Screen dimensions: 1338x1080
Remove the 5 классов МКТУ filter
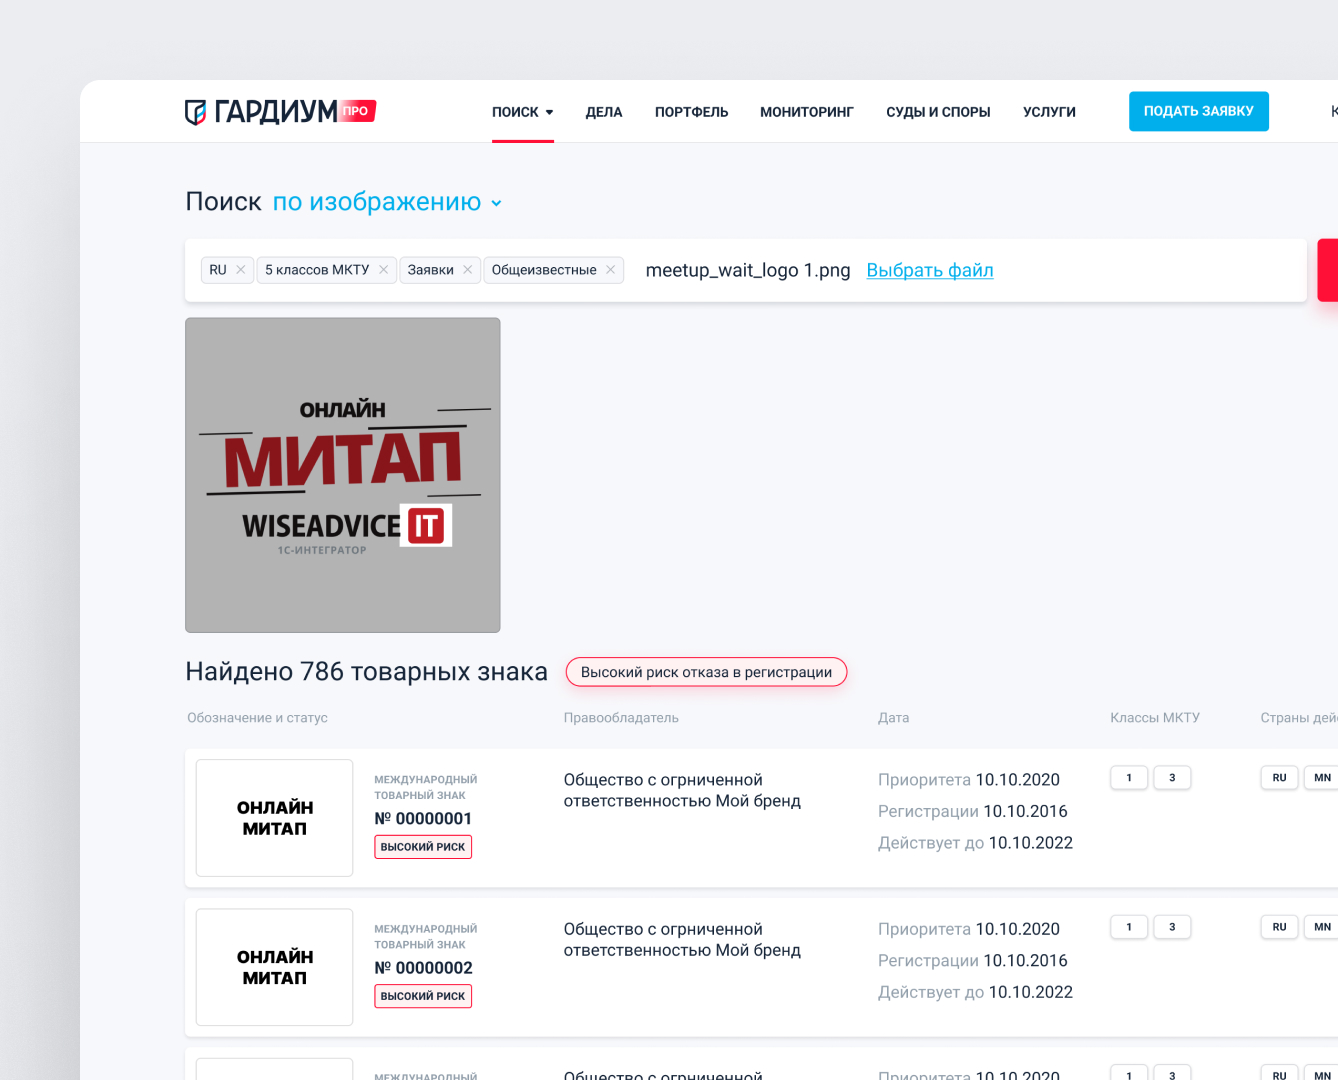click(x=383, y=270)
